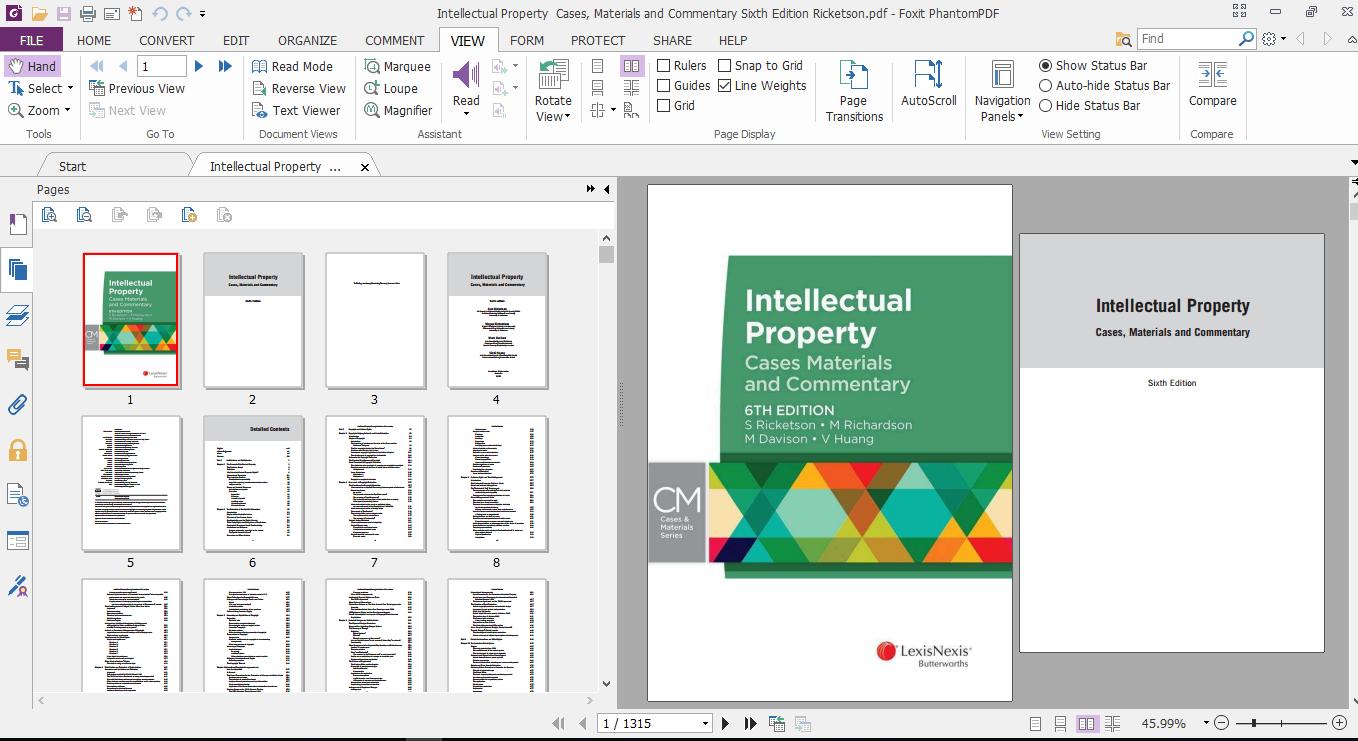Click the Undo arrow in quick access toolbar

coord(160,14)
